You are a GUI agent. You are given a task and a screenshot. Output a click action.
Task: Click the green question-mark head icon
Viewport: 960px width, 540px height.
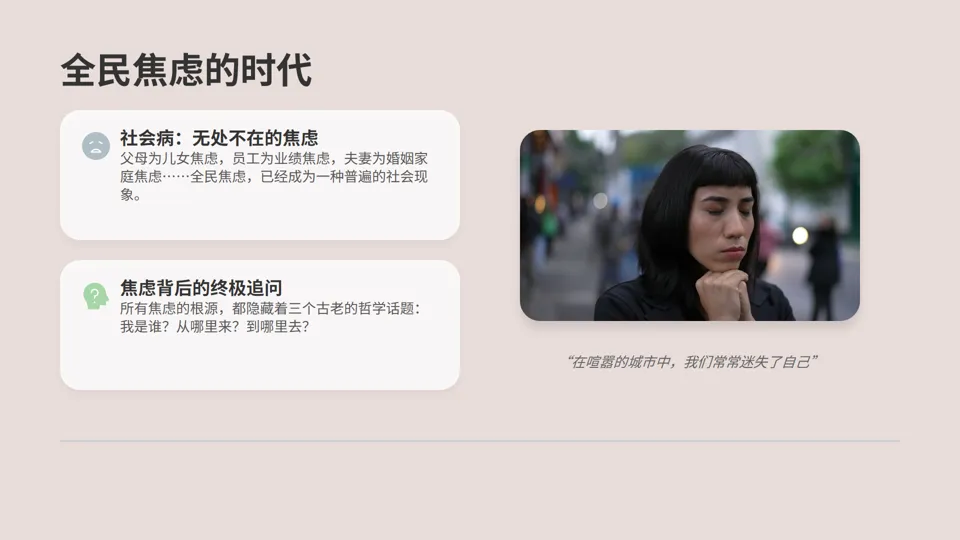pyautogui.click(x=96, y=296)
